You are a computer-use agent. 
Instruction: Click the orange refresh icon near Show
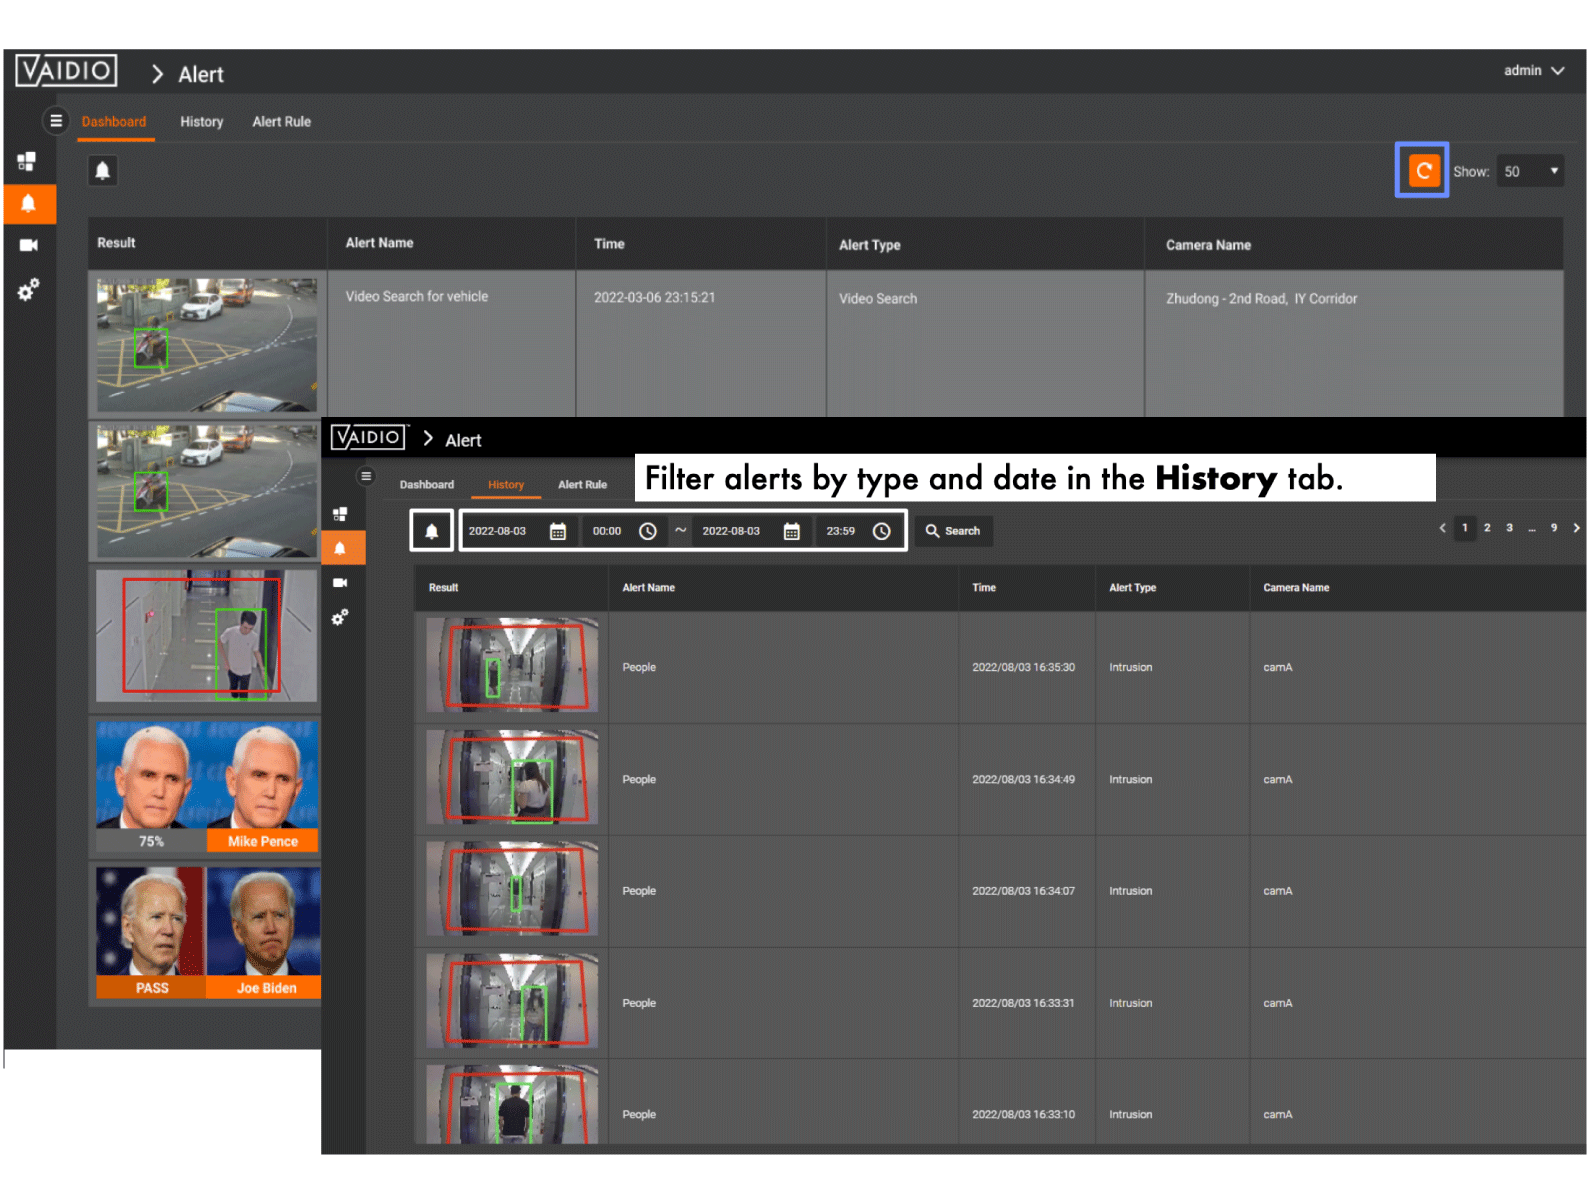1423,171
